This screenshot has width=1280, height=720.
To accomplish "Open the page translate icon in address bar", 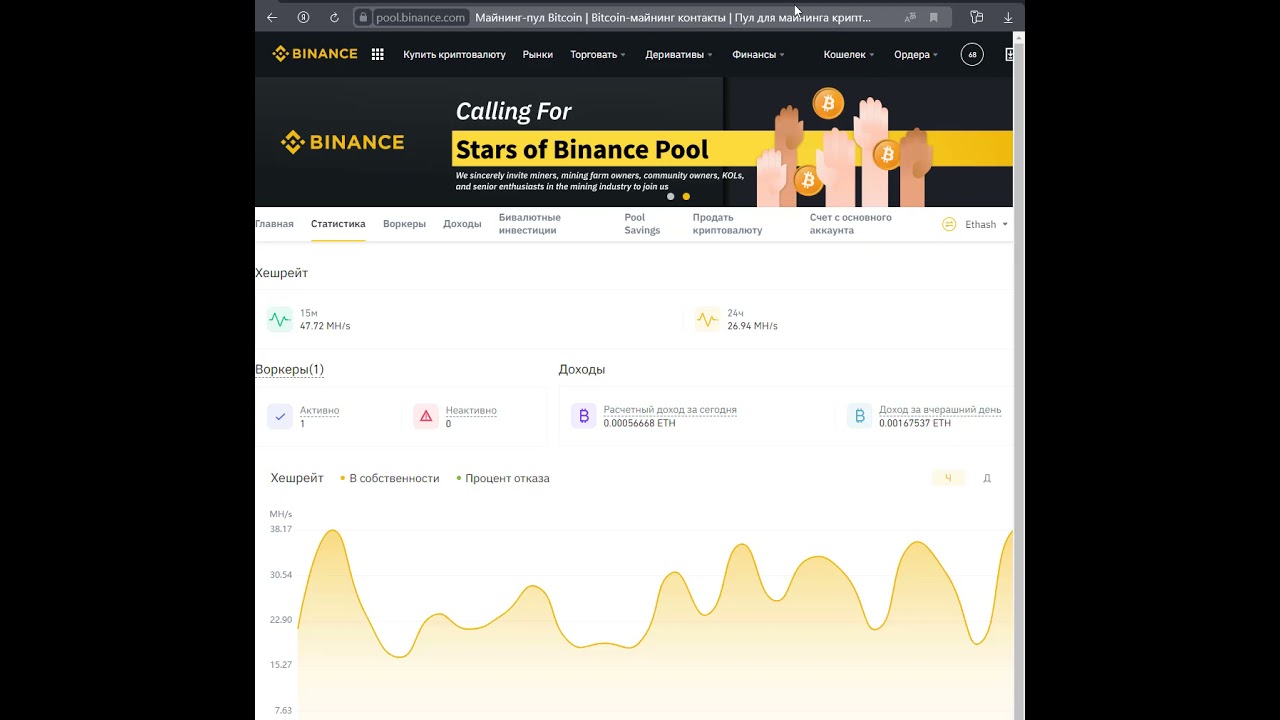I will coord(910,17).
